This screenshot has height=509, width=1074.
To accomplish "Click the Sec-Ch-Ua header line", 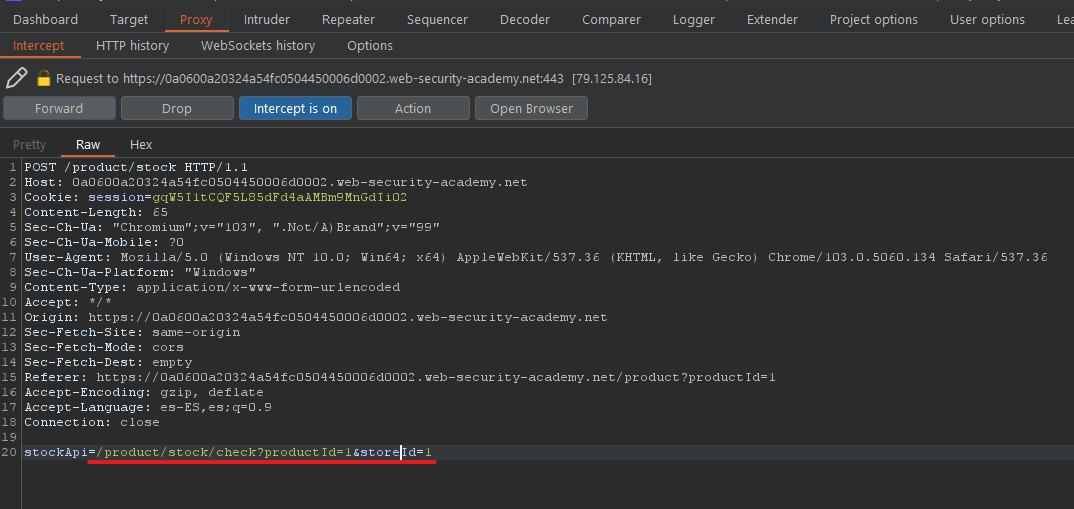I will pyautogui.click(x=232, y=227).
